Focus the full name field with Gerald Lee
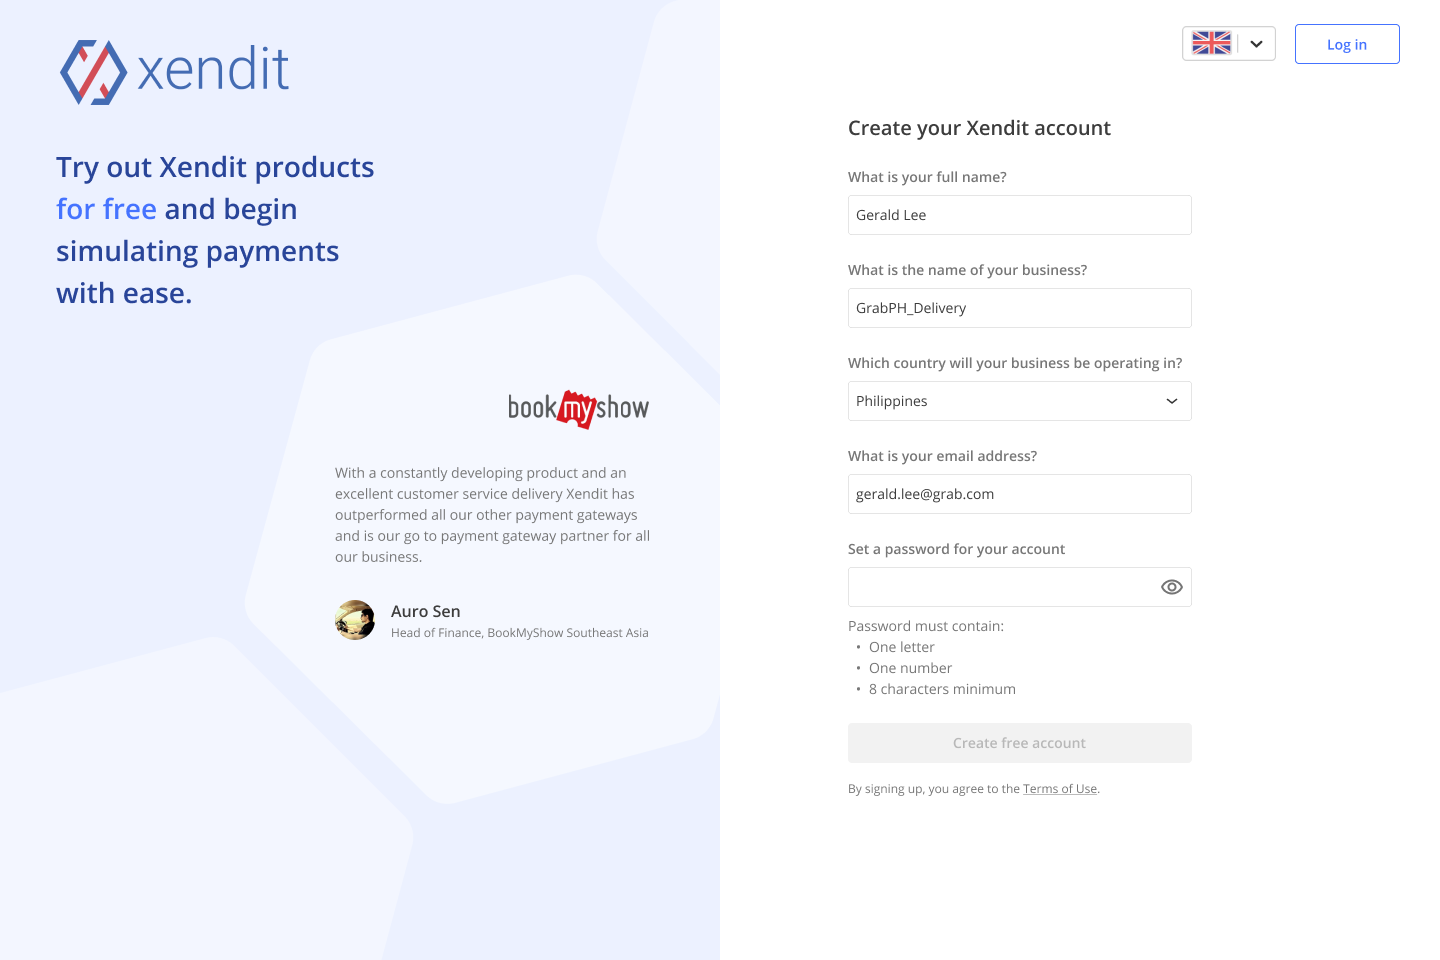This screenshot has height=960, width=1440. pyautogui.click(x=1019, y=215)
